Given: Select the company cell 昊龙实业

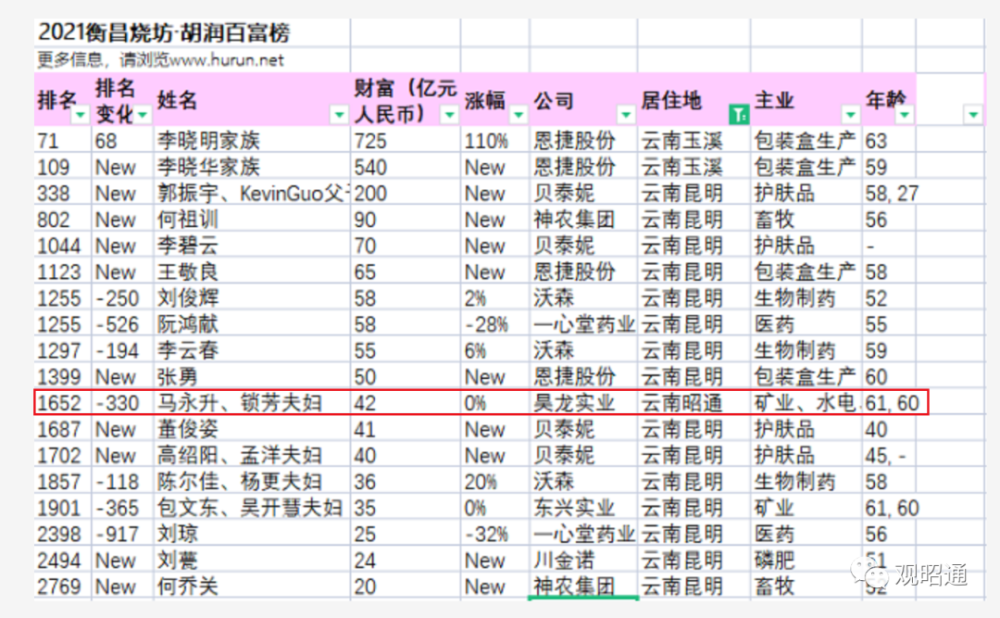Looking at the screenshot, I should coord(584,402).
